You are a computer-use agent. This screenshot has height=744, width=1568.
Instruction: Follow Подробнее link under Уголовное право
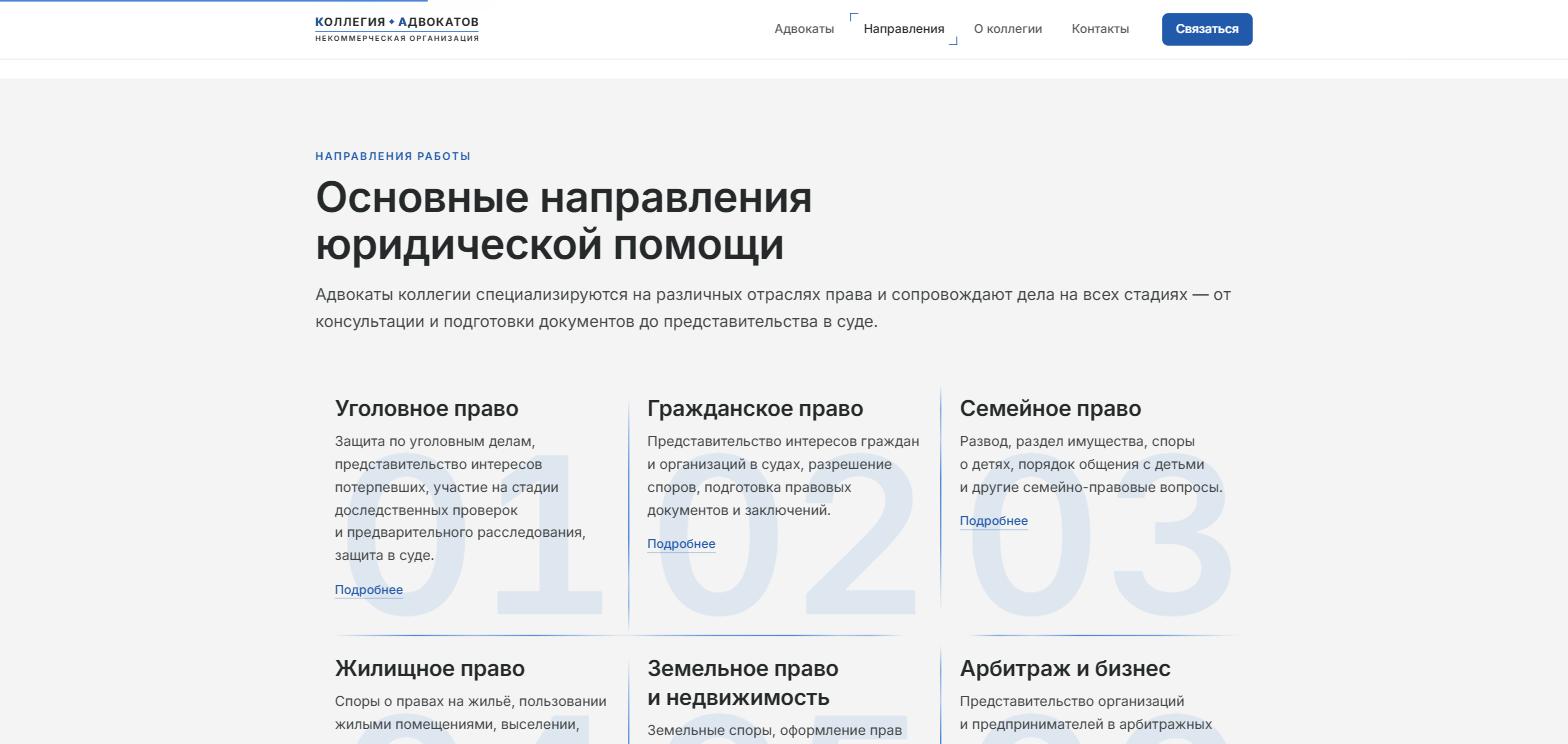[369, 590]
